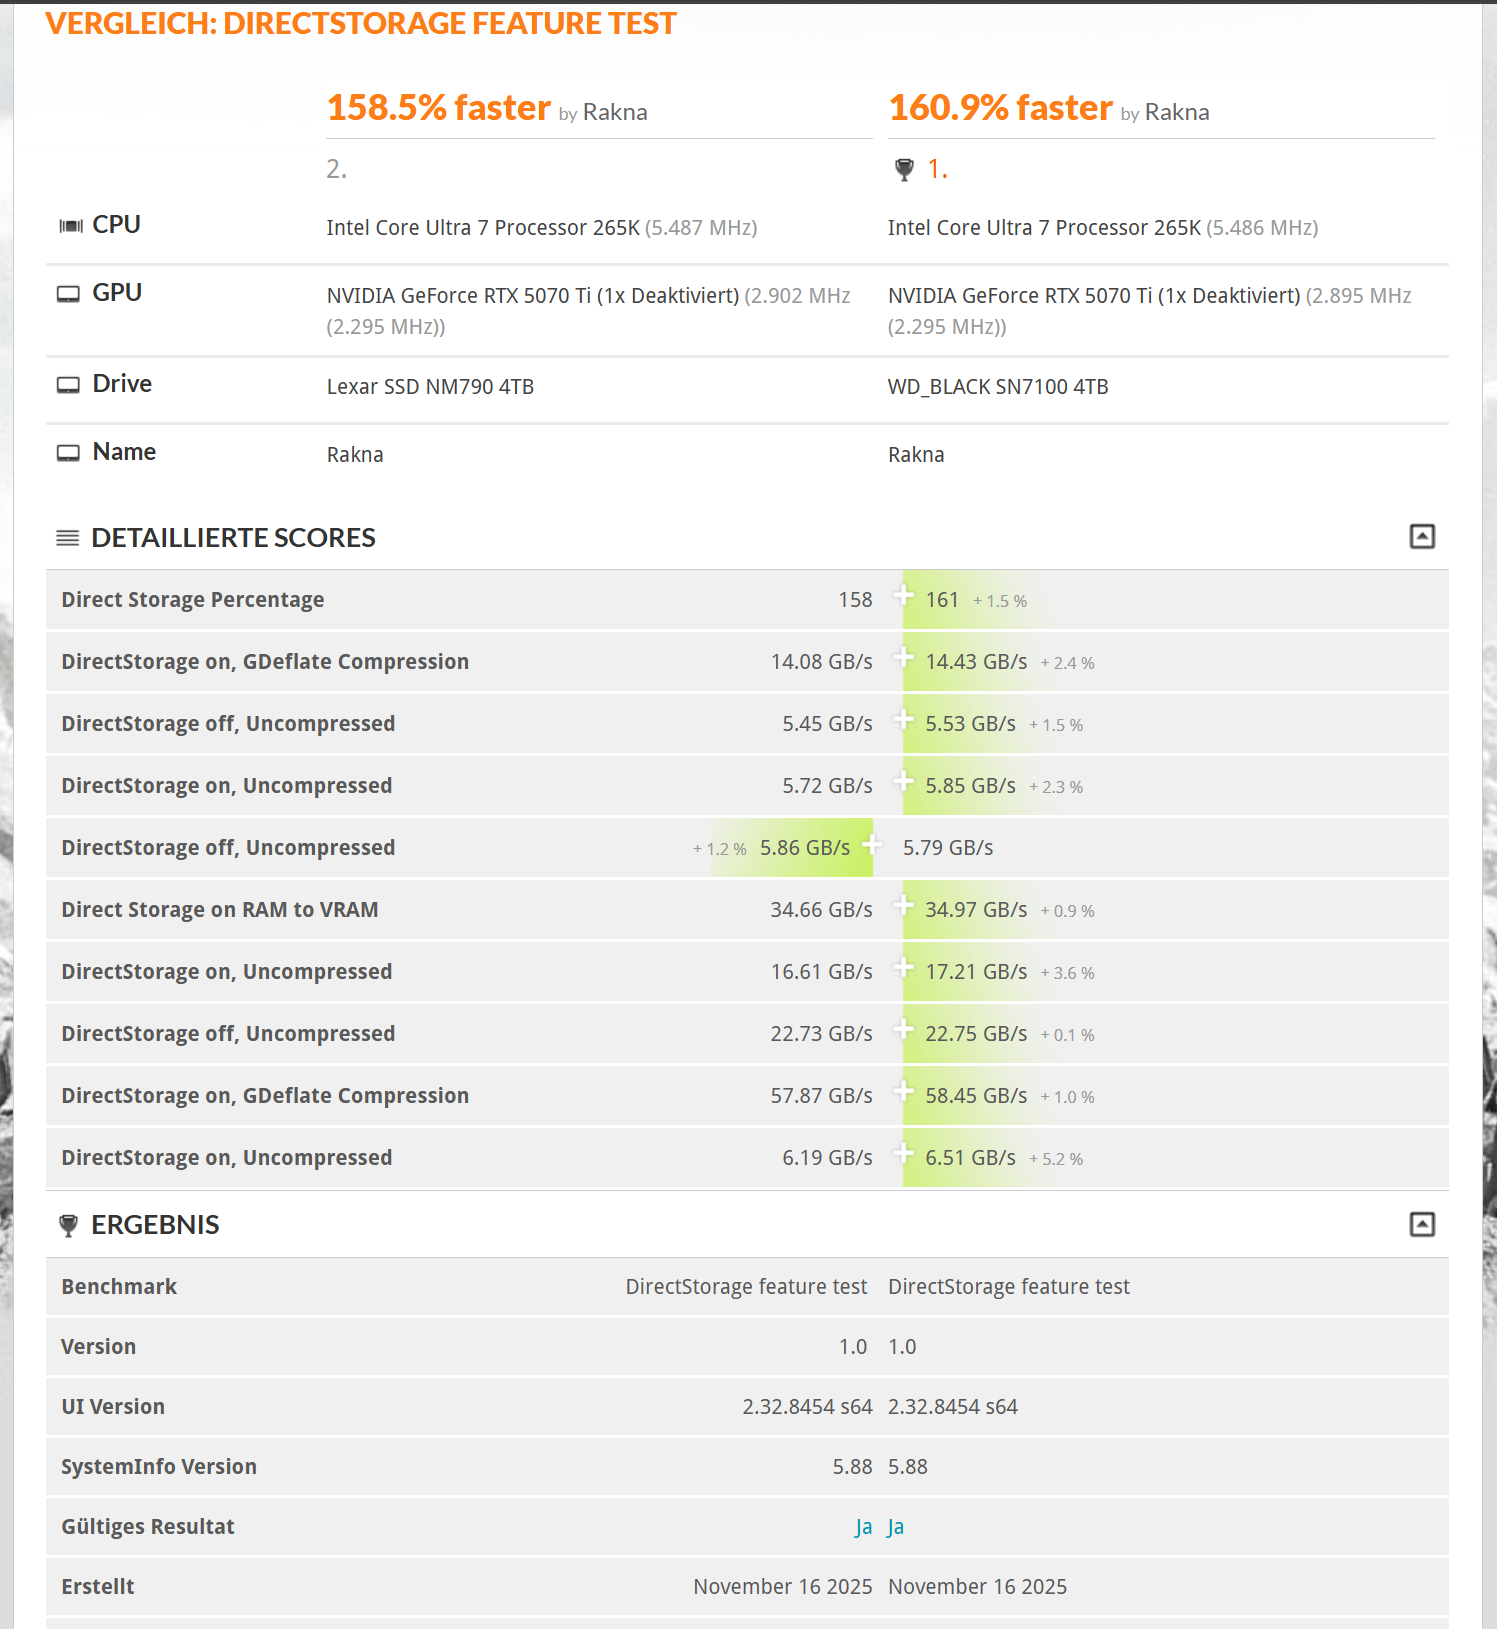Viewport: 1497px width, 1629px height.
Task: Click plus icon beside 6.51 GB/s
Action: pos(903,1154)
